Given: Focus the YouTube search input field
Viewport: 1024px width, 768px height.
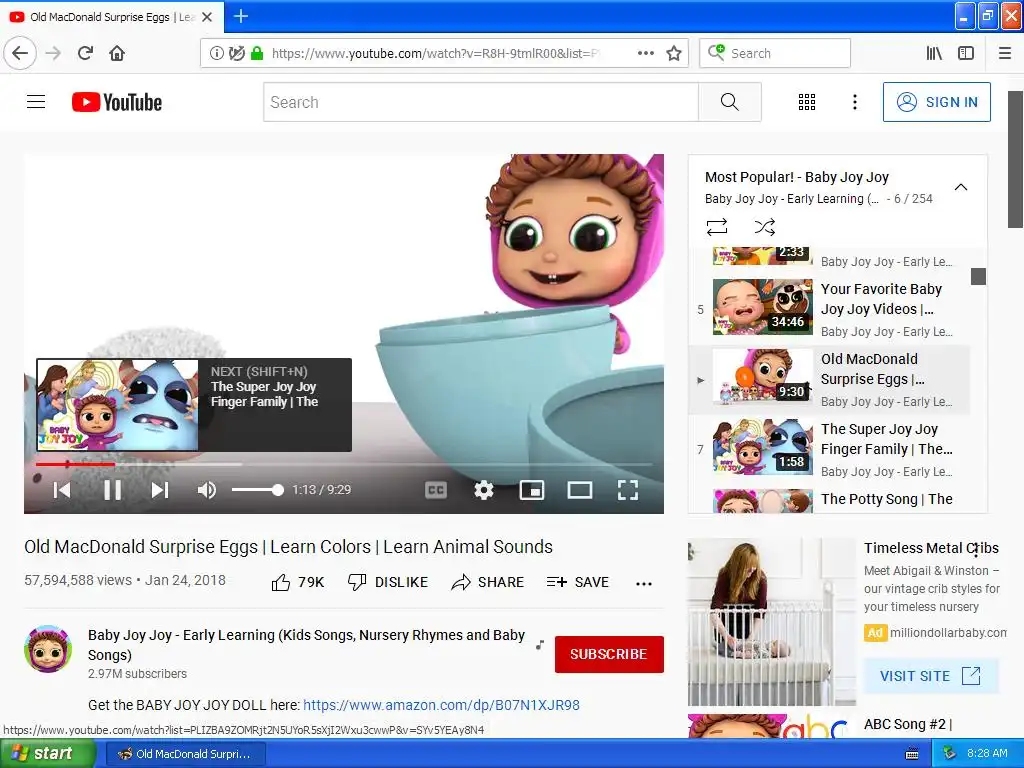Looking at the screenshot, I should [481, 102].
